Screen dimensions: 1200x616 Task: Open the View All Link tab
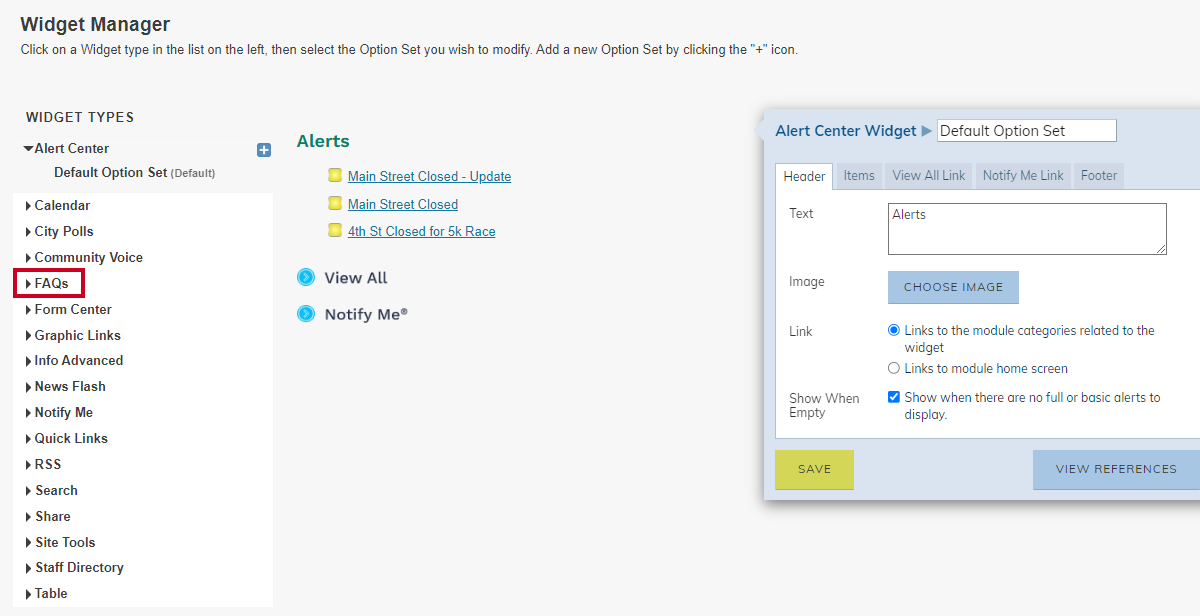tap(929, 175)
